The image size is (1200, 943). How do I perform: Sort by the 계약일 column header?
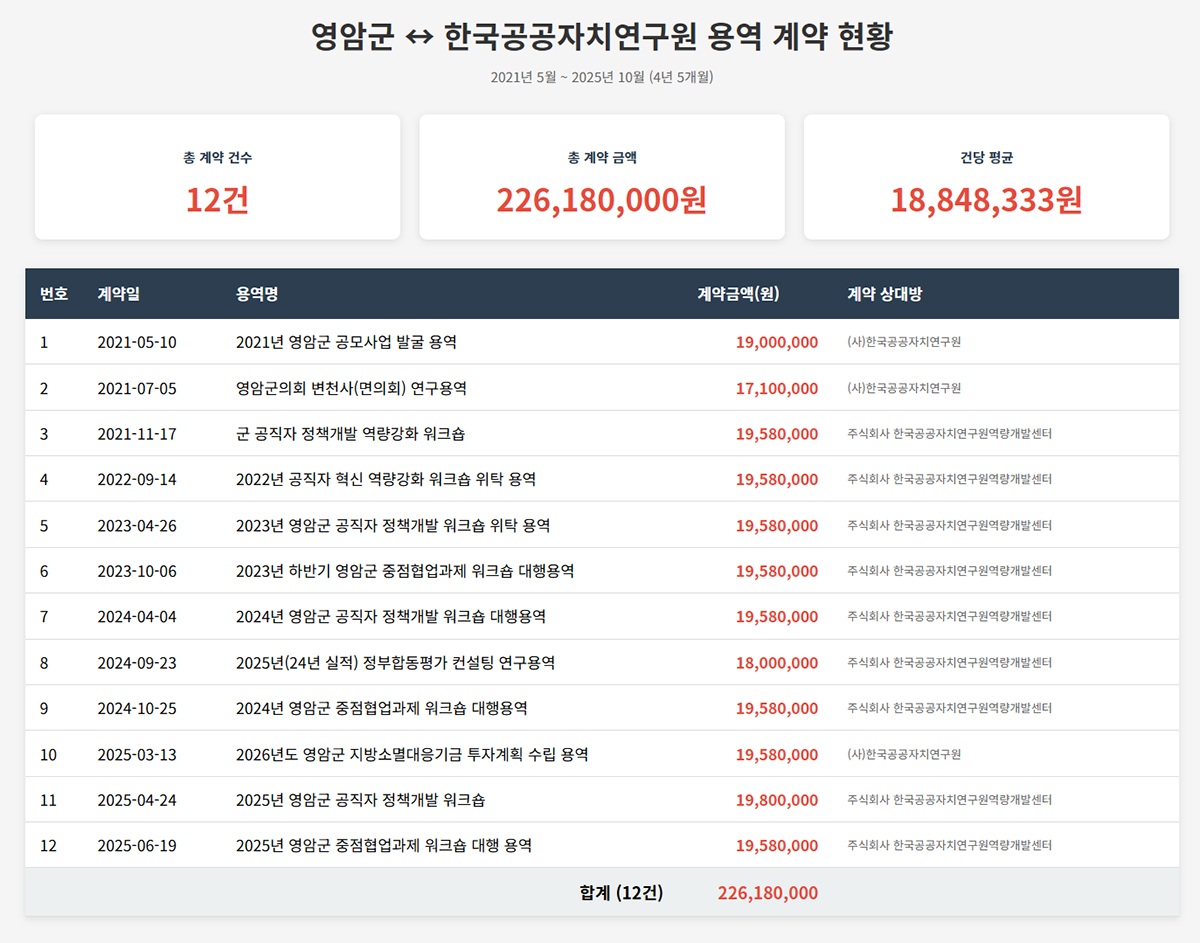pos(118,294)
